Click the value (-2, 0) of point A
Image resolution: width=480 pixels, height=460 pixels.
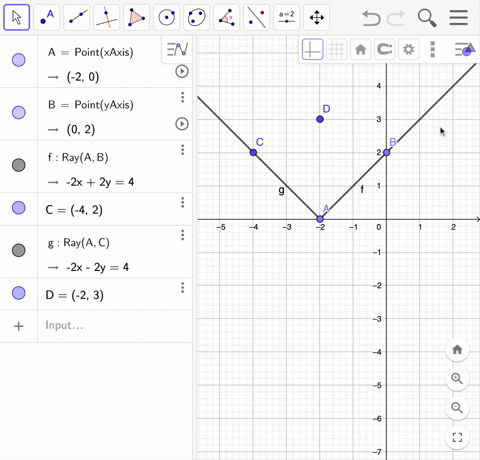[x=83, y=77]
